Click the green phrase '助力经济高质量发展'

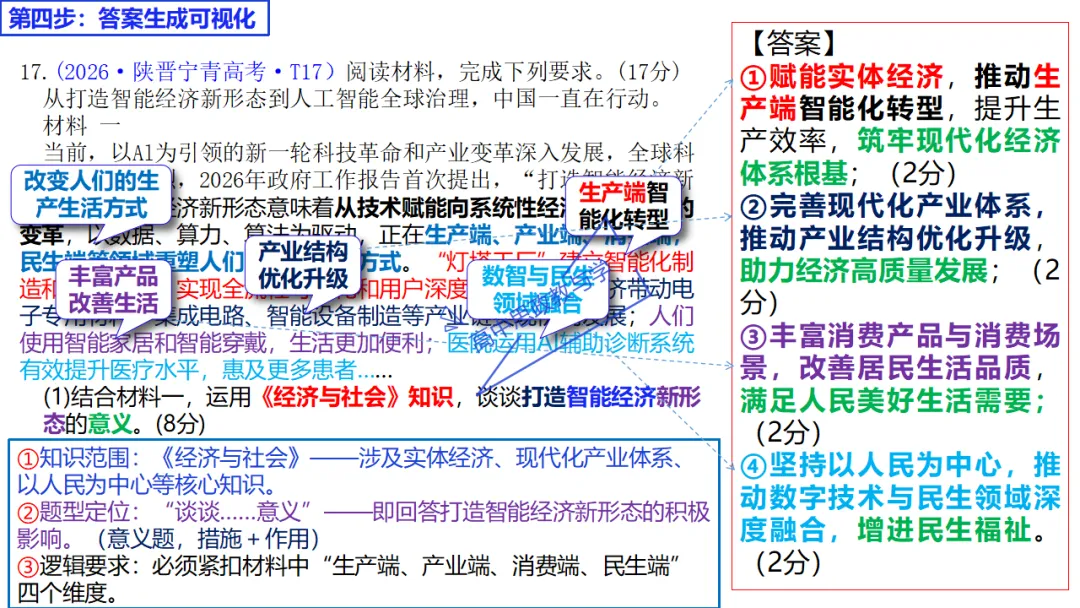coord(864,271)
